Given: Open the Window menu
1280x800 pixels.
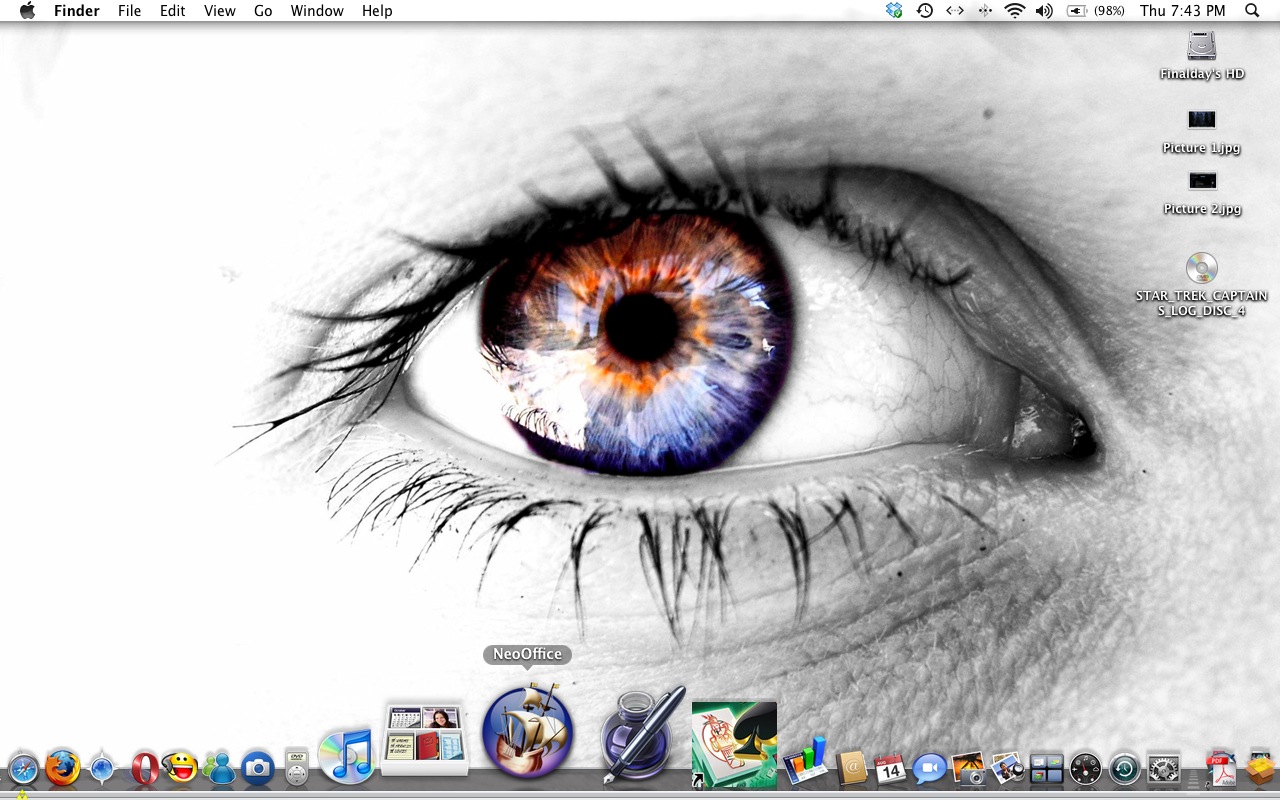Looking at the screenshot, I should pos(317,11).
